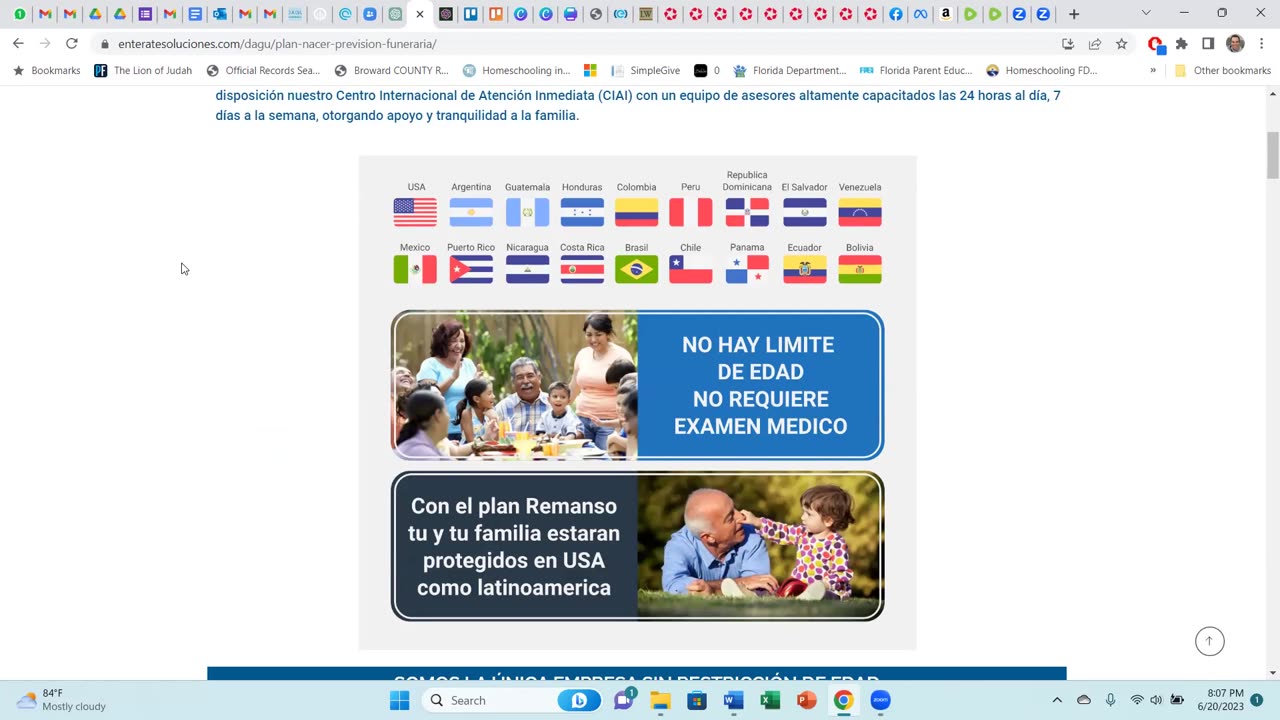Open Official Records Sea... bookmark

pos(263,71)
